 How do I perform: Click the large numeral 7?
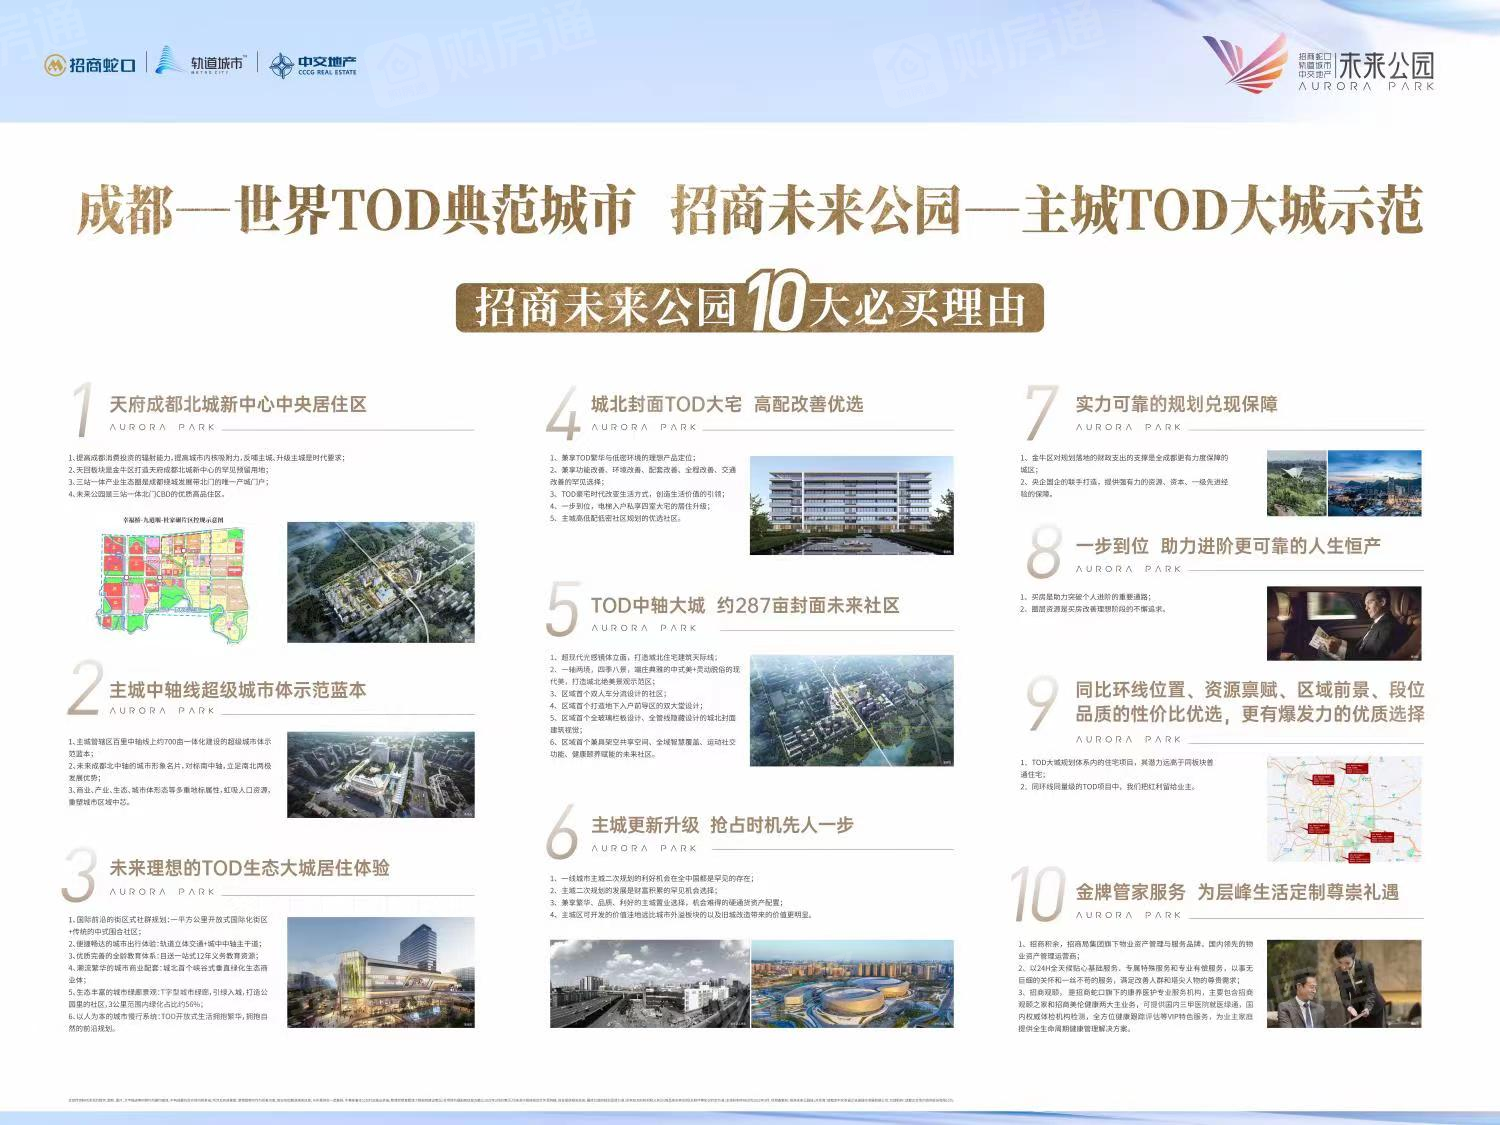(x=1043, y=412)
